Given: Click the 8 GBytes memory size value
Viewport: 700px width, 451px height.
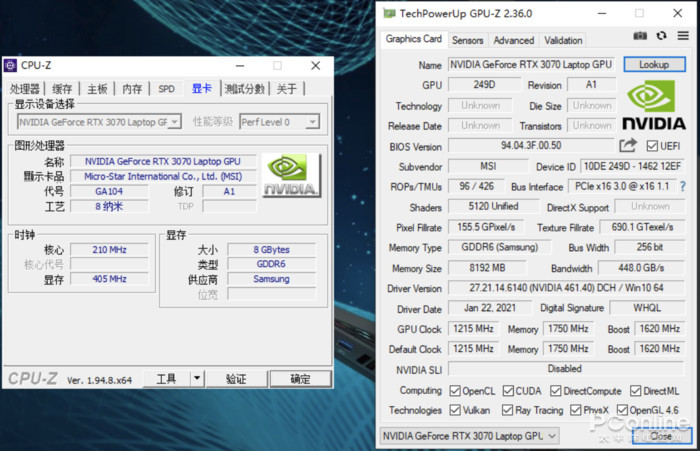Looking at the screenshot, I should point(271,250).
